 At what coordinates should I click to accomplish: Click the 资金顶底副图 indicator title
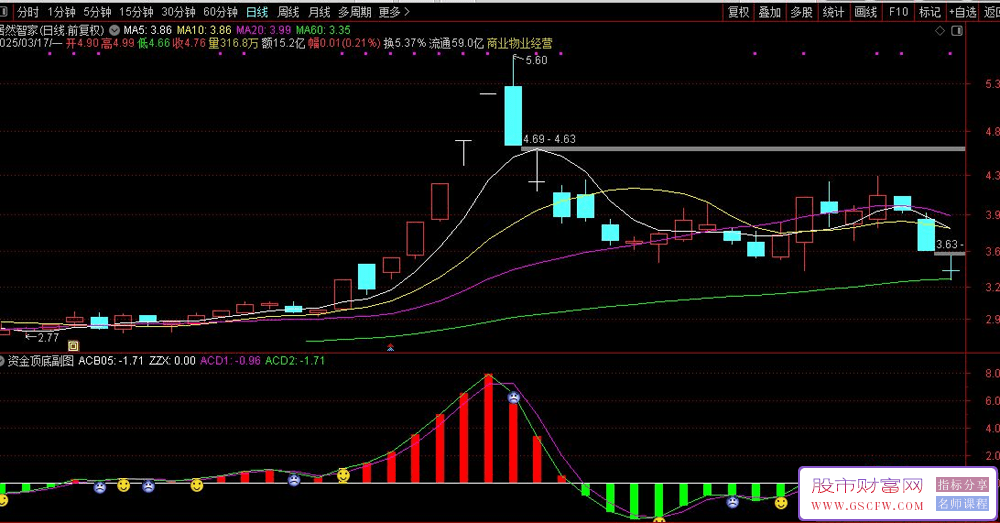41,361
